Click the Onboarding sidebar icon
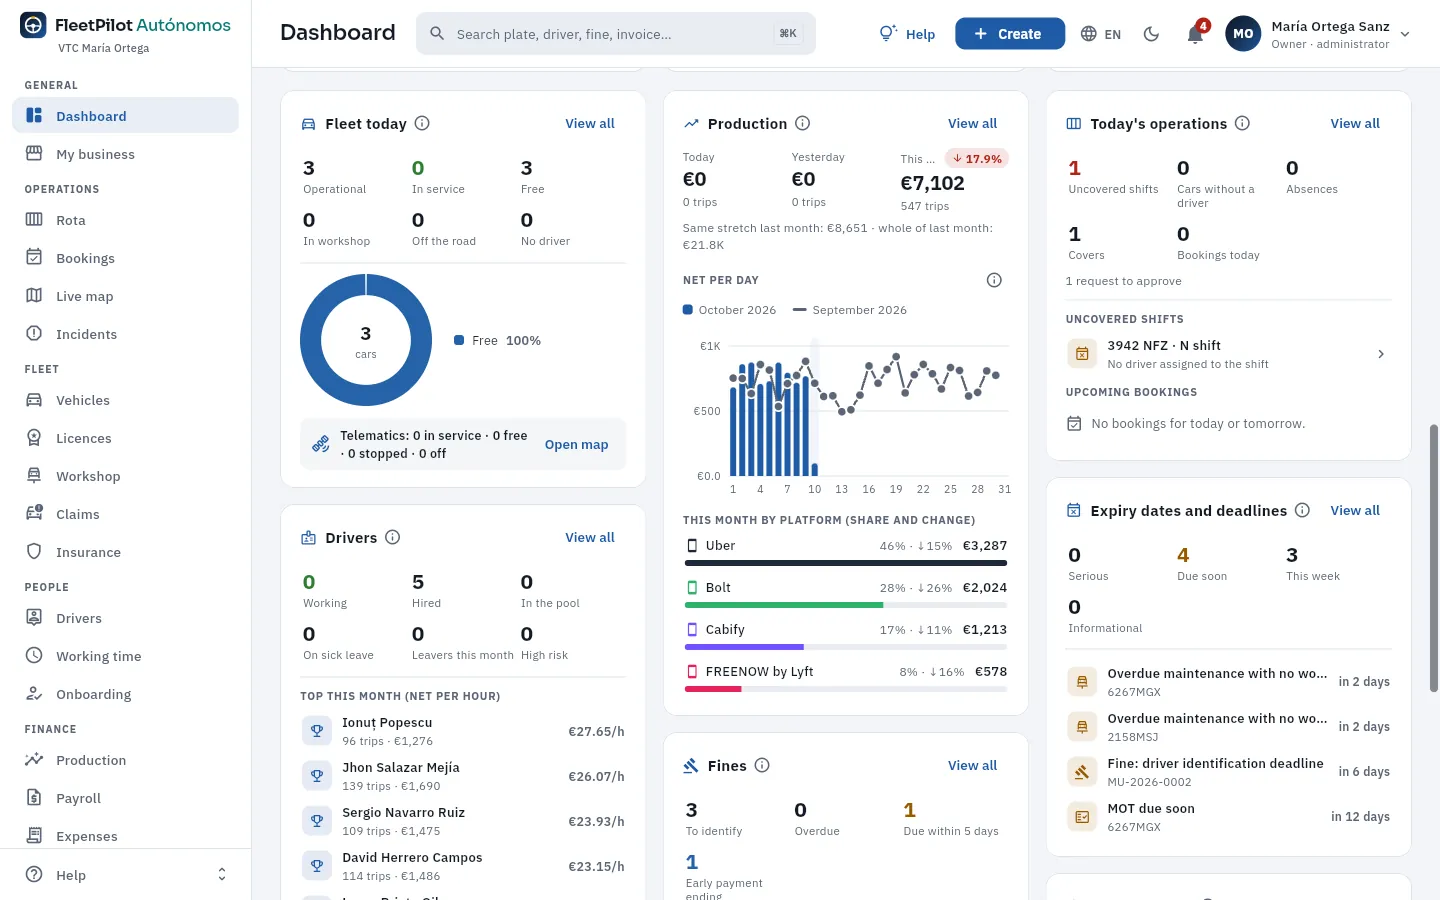The width and height of the screenshot is (1440, 900). pos(34,694)
